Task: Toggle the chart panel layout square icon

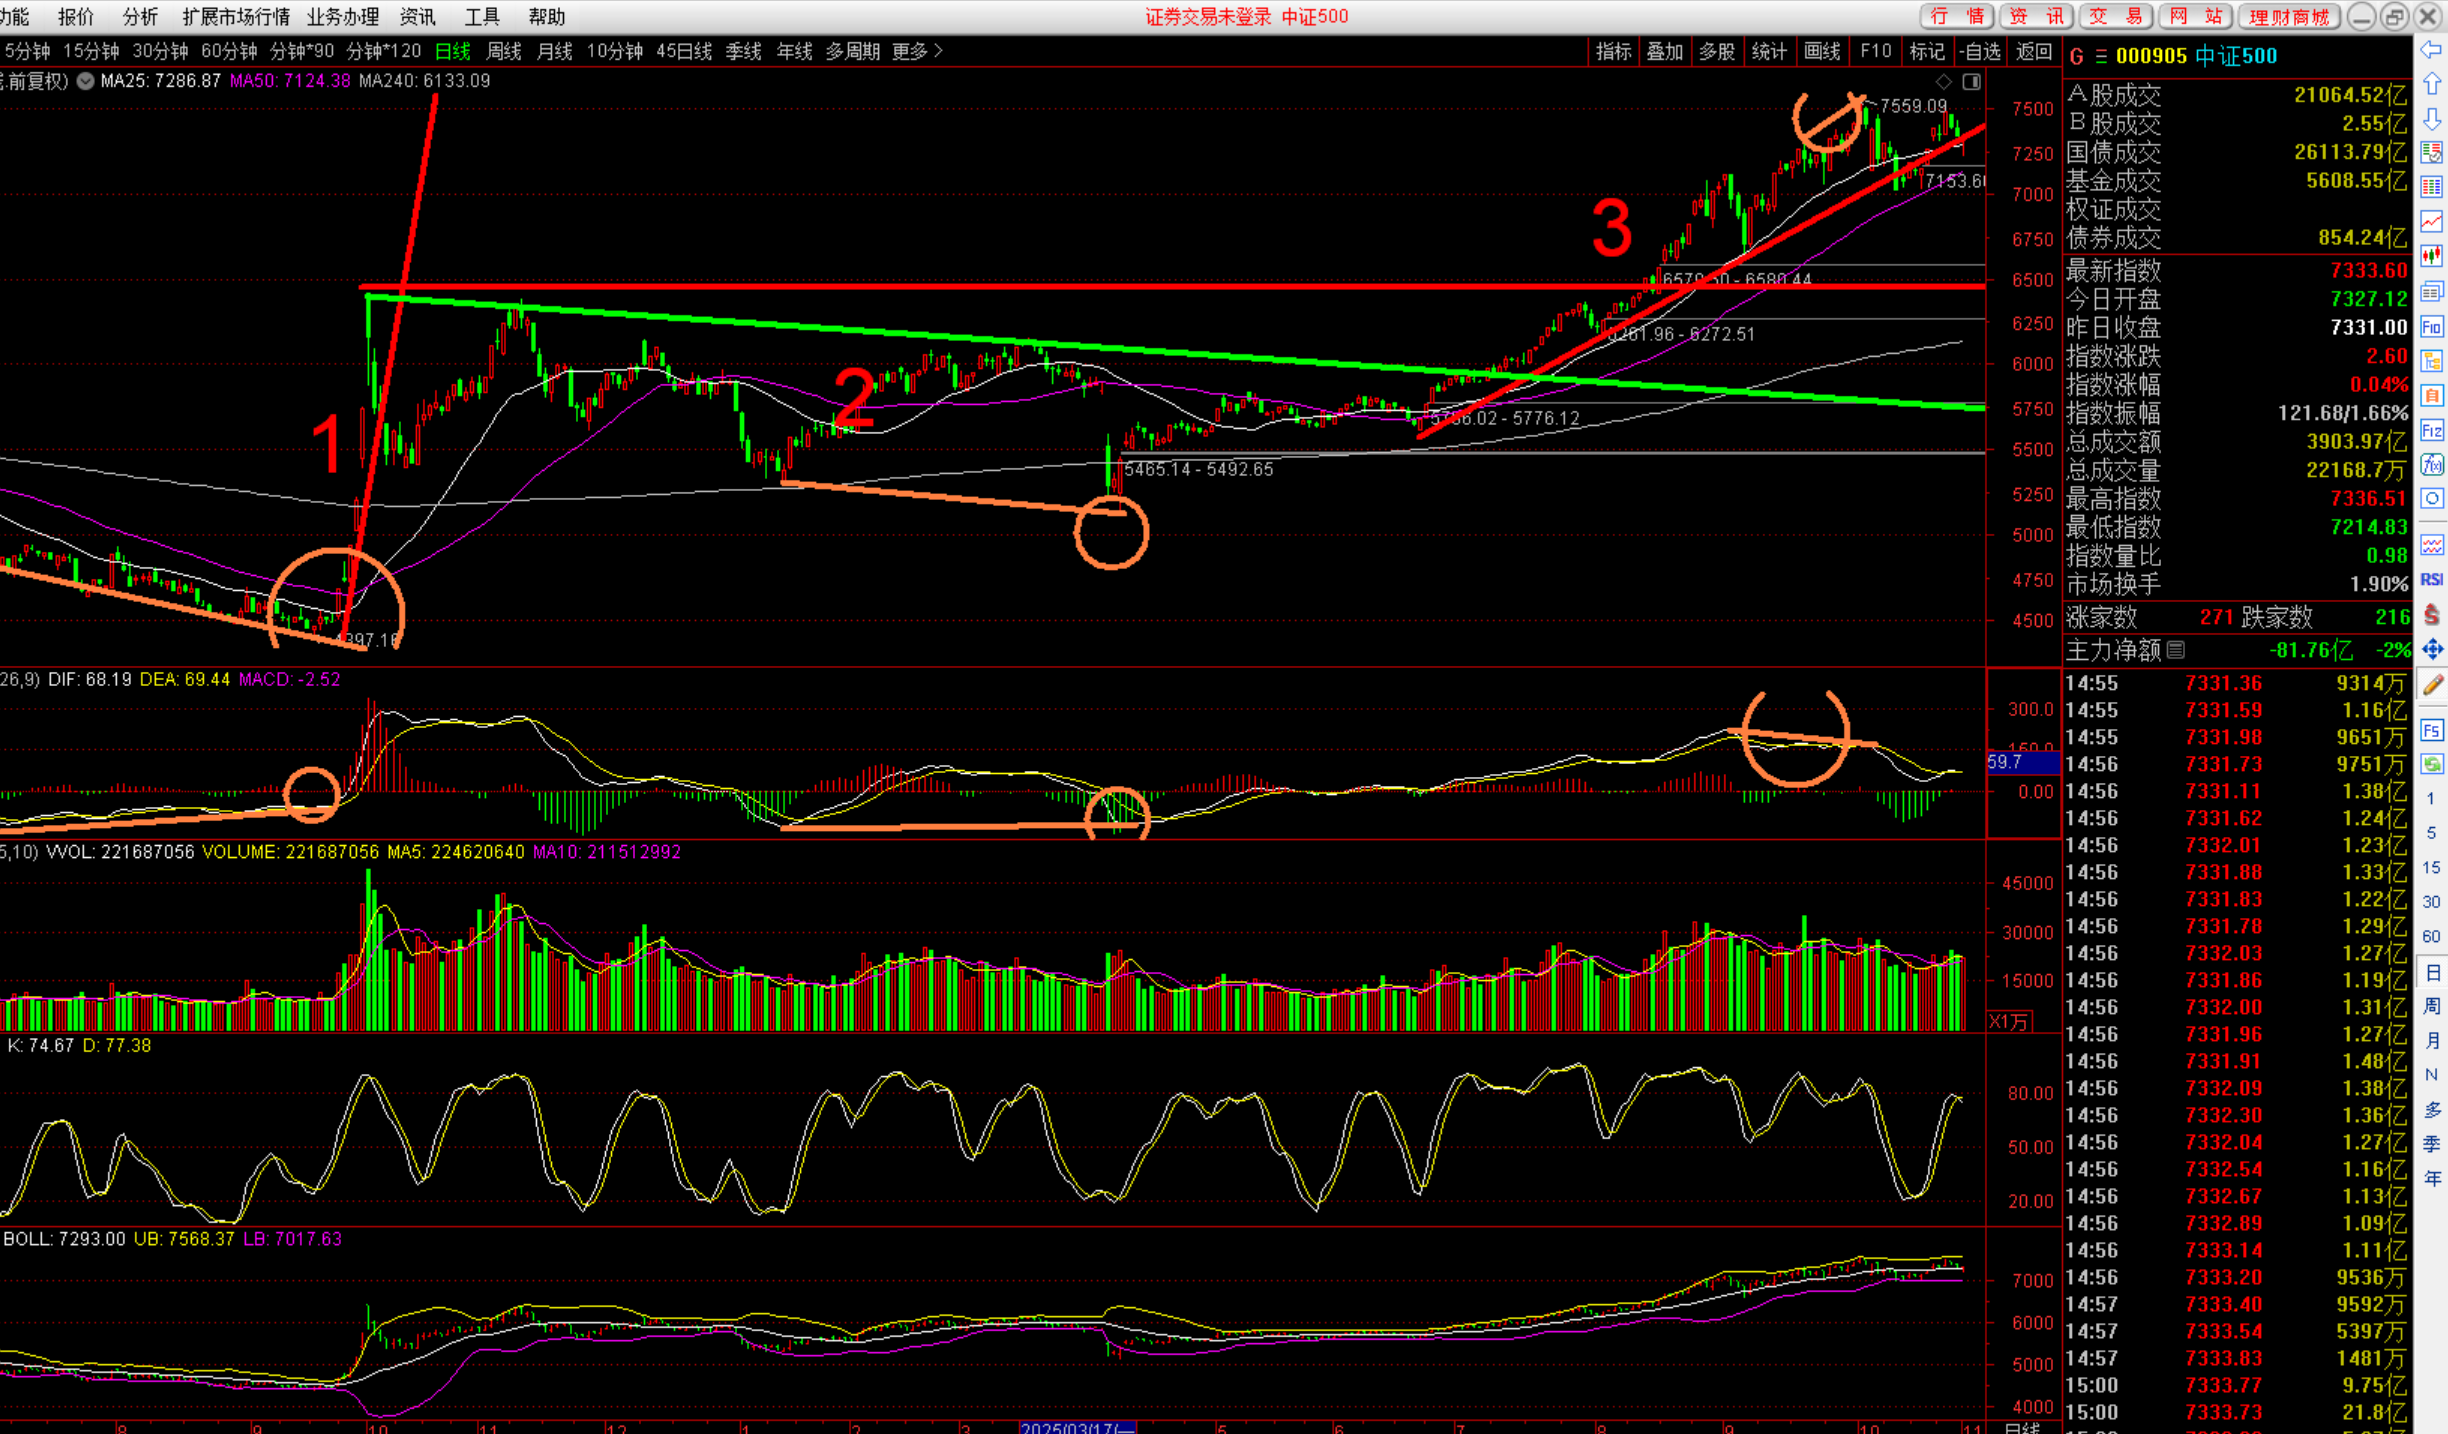Action: pos(1971,82)
